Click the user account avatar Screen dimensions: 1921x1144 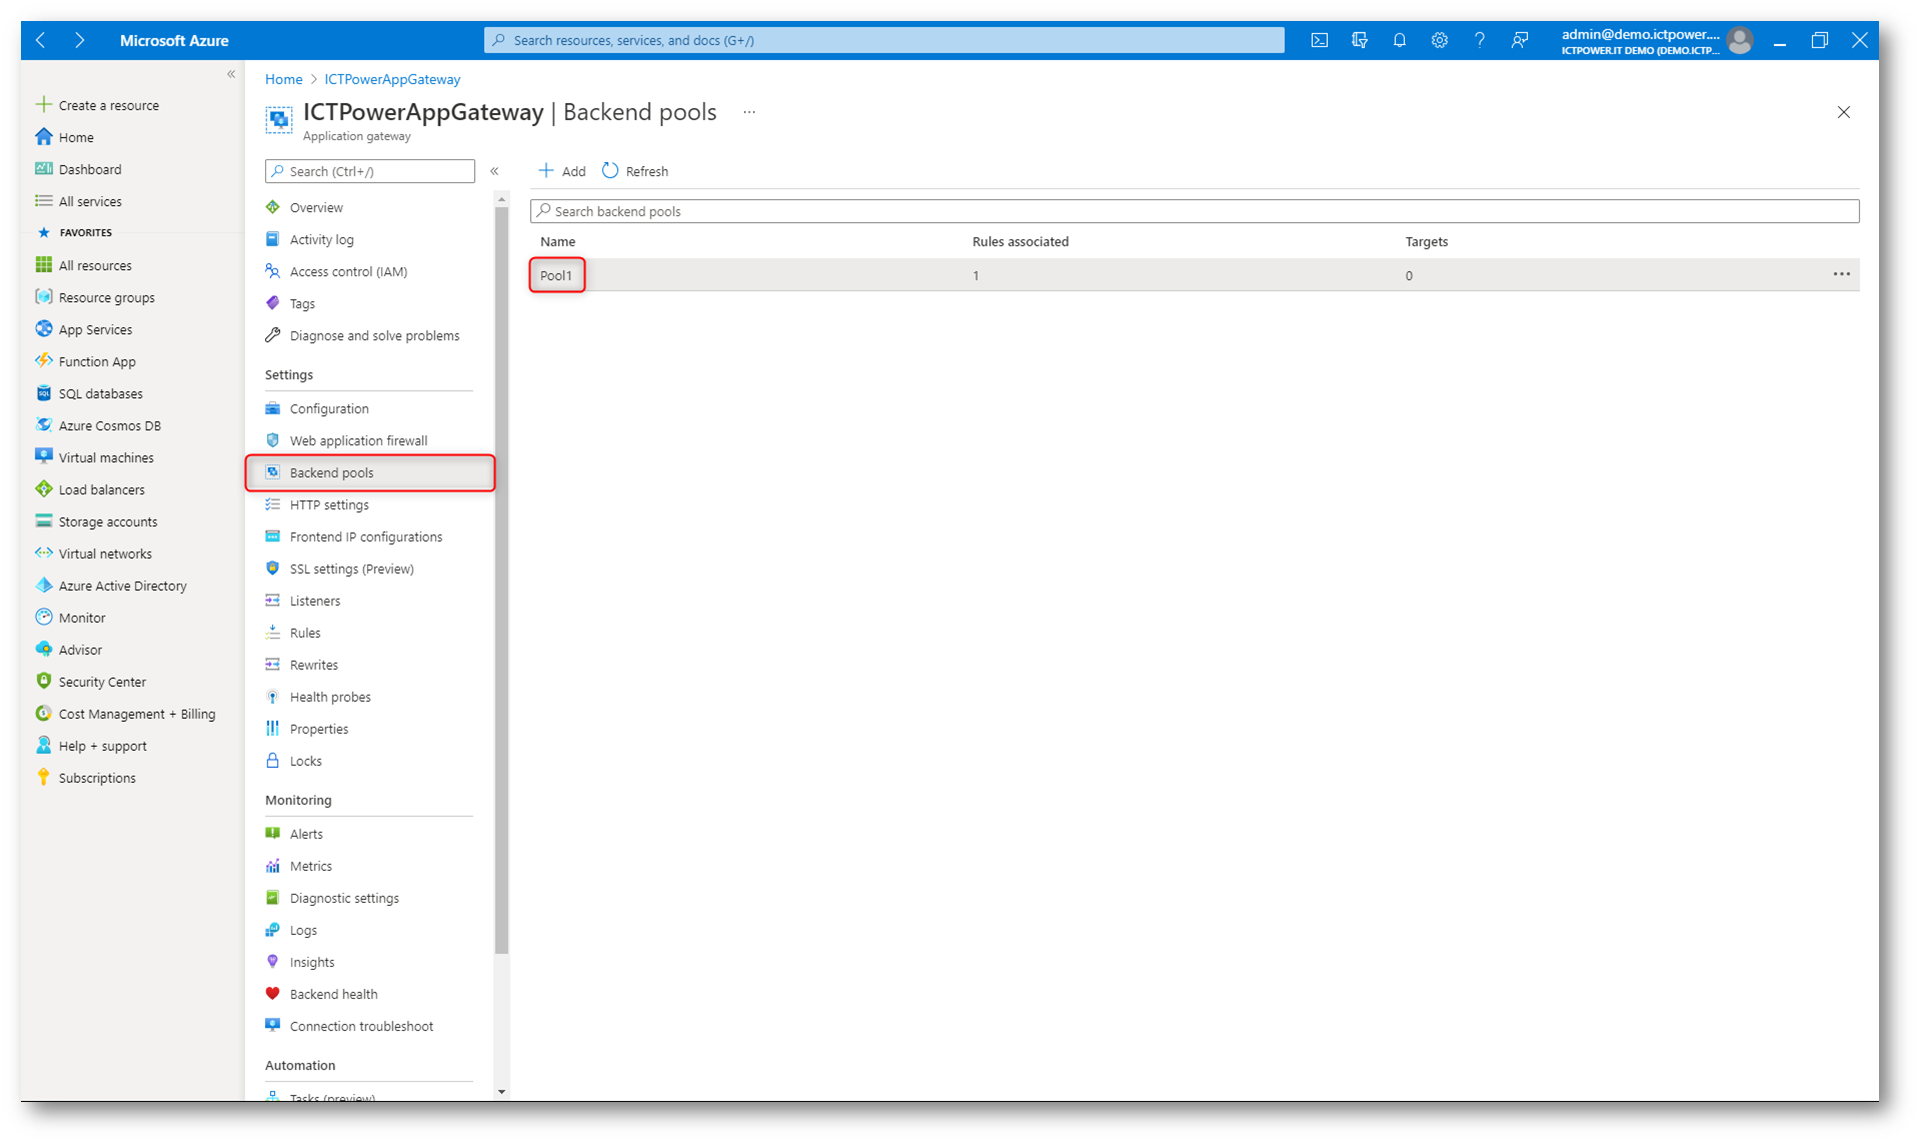coord(1740,40)
